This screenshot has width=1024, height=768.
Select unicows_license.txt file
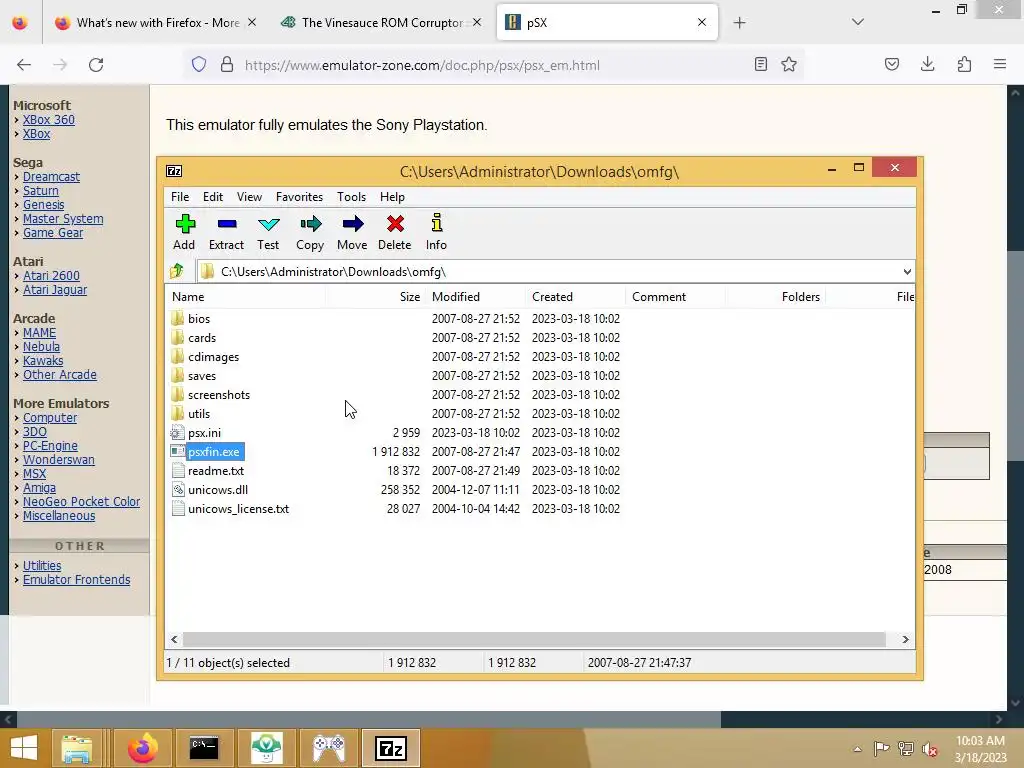[238, 508]
